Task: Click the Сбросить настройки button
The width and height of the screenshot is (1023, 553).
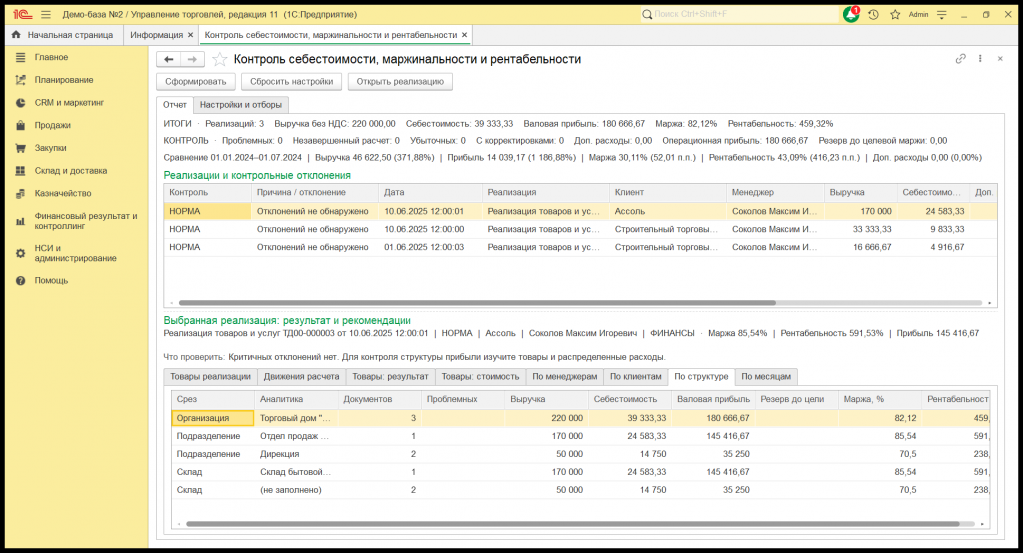Action: coord(292,82)
